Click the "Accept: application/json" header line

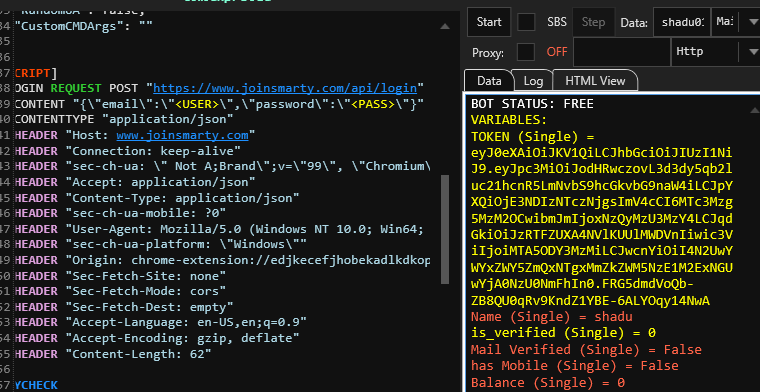[135, 182]
